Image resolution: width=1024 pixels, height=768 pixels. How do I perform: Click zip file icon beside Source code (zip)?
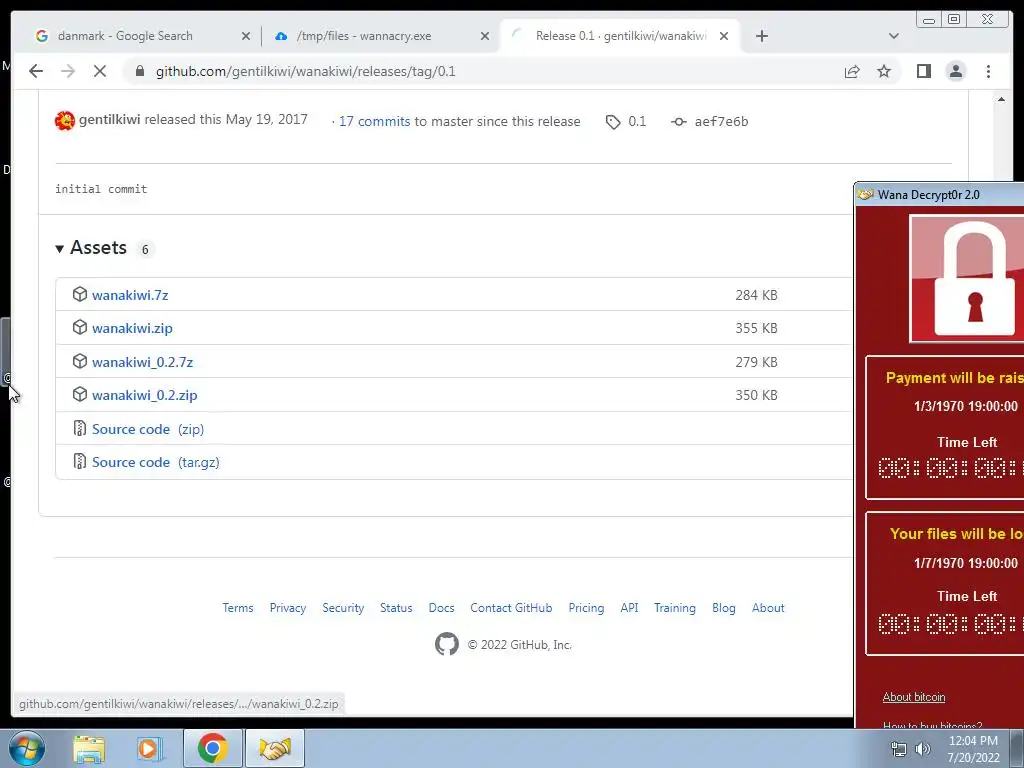click(x=80, y=428)
